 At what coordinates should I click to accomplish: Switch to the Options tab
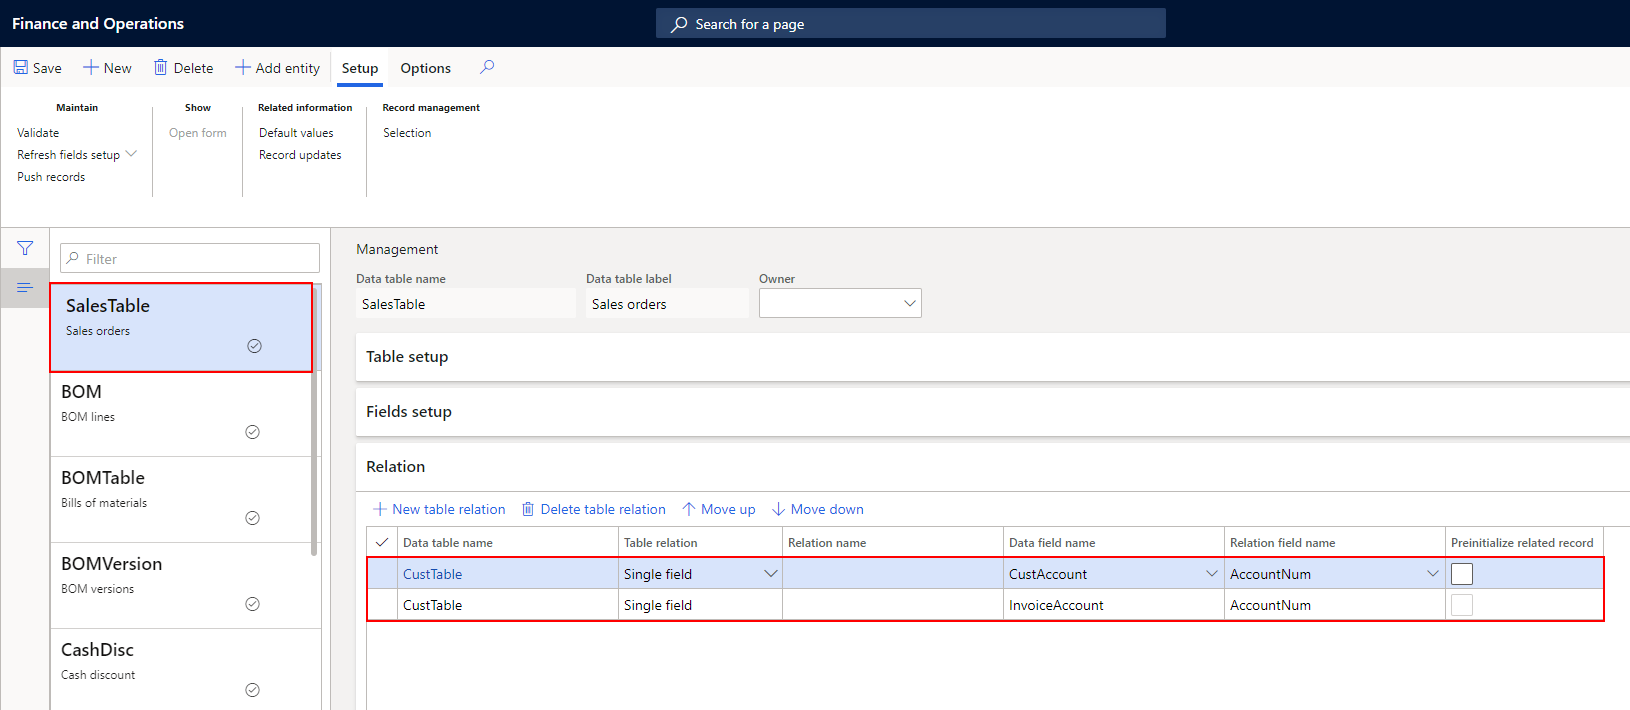(x=425, y=68)
